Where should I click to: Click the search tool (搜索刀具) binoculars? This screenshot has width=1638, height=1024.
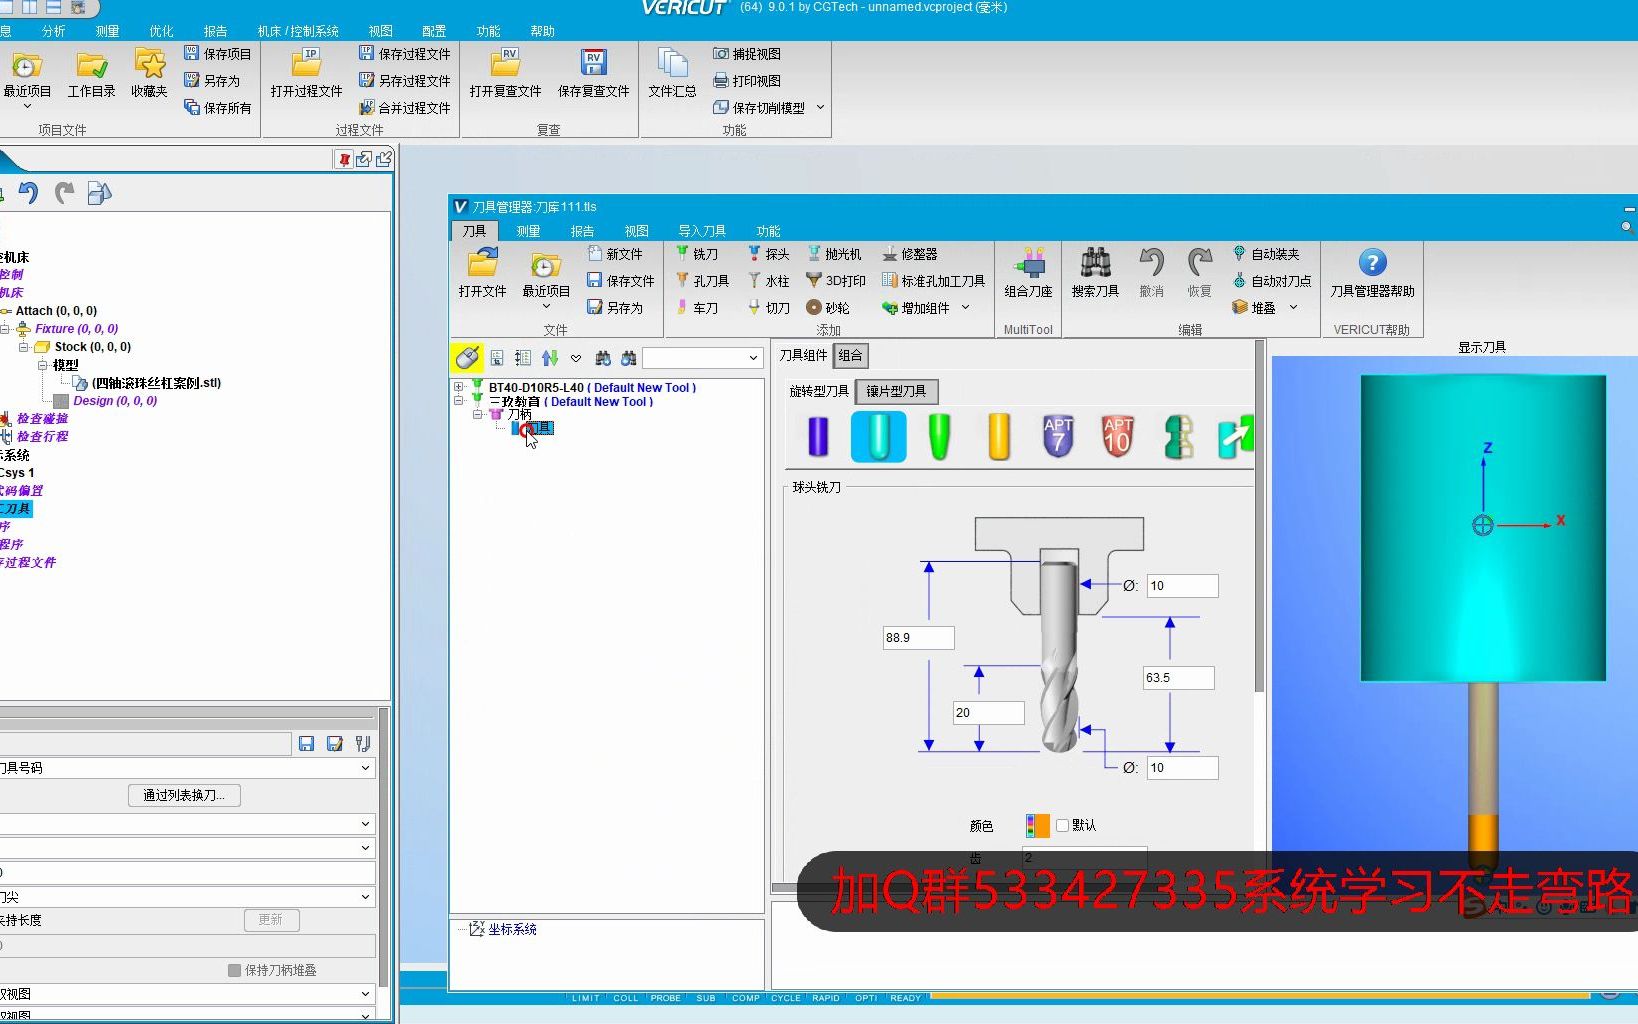point(1095,274)
